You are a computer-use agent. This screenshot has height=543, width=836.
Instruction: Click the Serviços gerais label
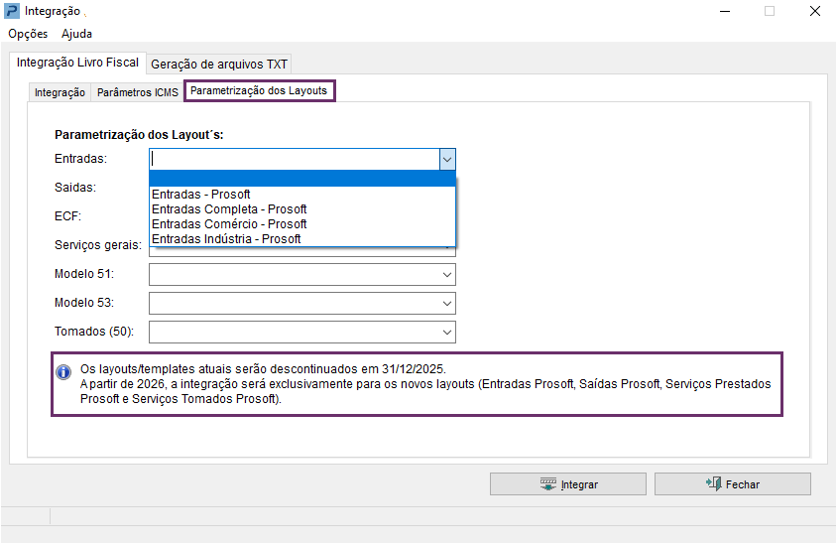point(98,245)
